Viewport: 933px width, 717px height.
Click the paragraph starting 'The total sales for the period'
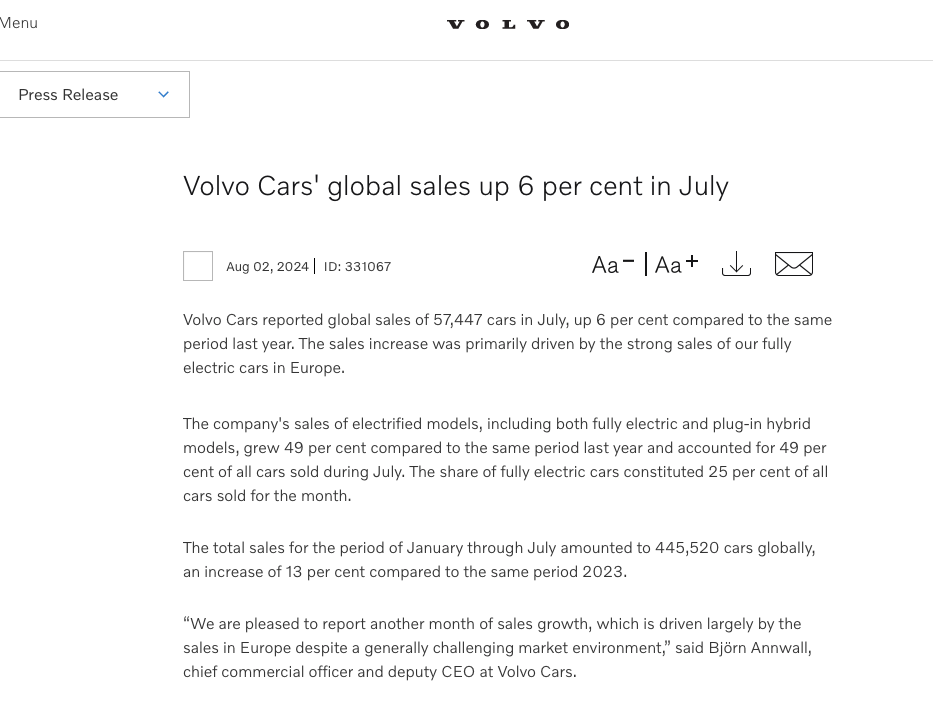[x=499, y=560]
